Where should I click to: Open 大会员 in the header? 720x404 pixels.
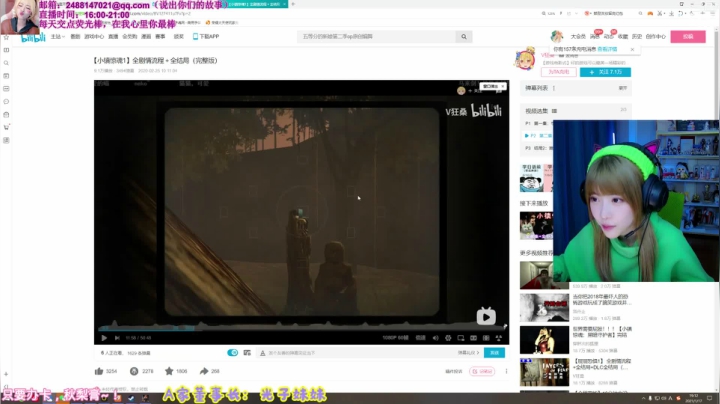(578, 36)
